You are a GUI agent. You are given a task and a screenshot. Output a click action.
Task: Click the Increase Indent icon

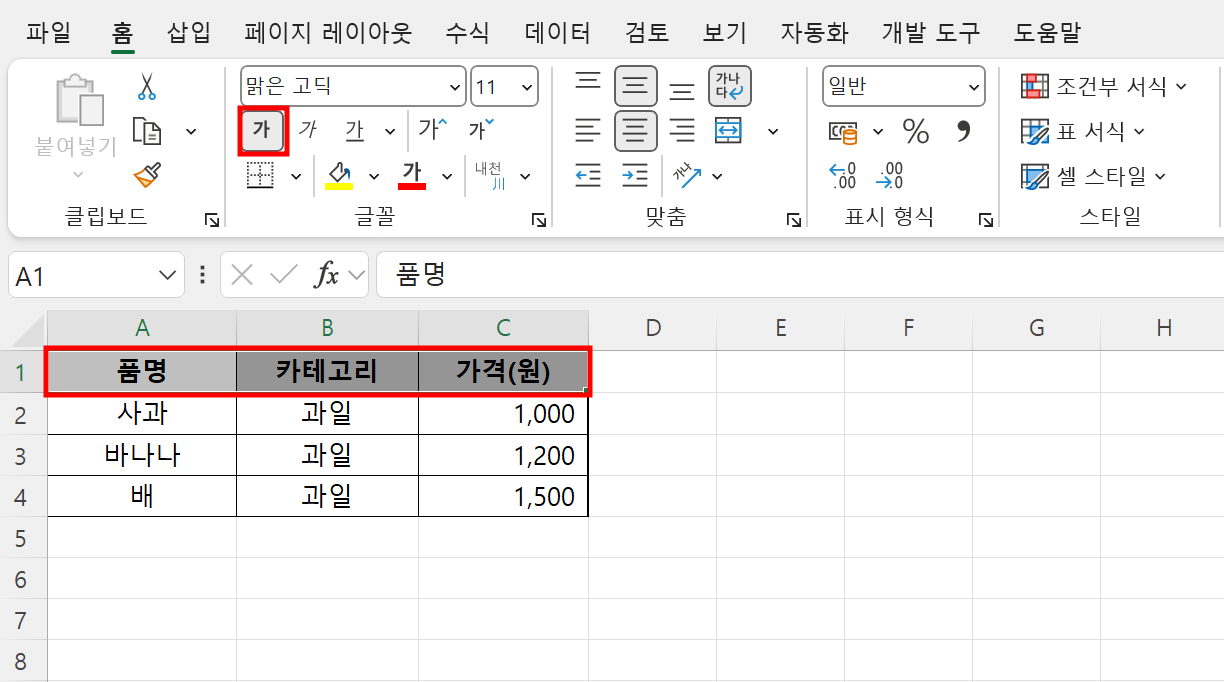pyautogui.click(x=635, y=176)
